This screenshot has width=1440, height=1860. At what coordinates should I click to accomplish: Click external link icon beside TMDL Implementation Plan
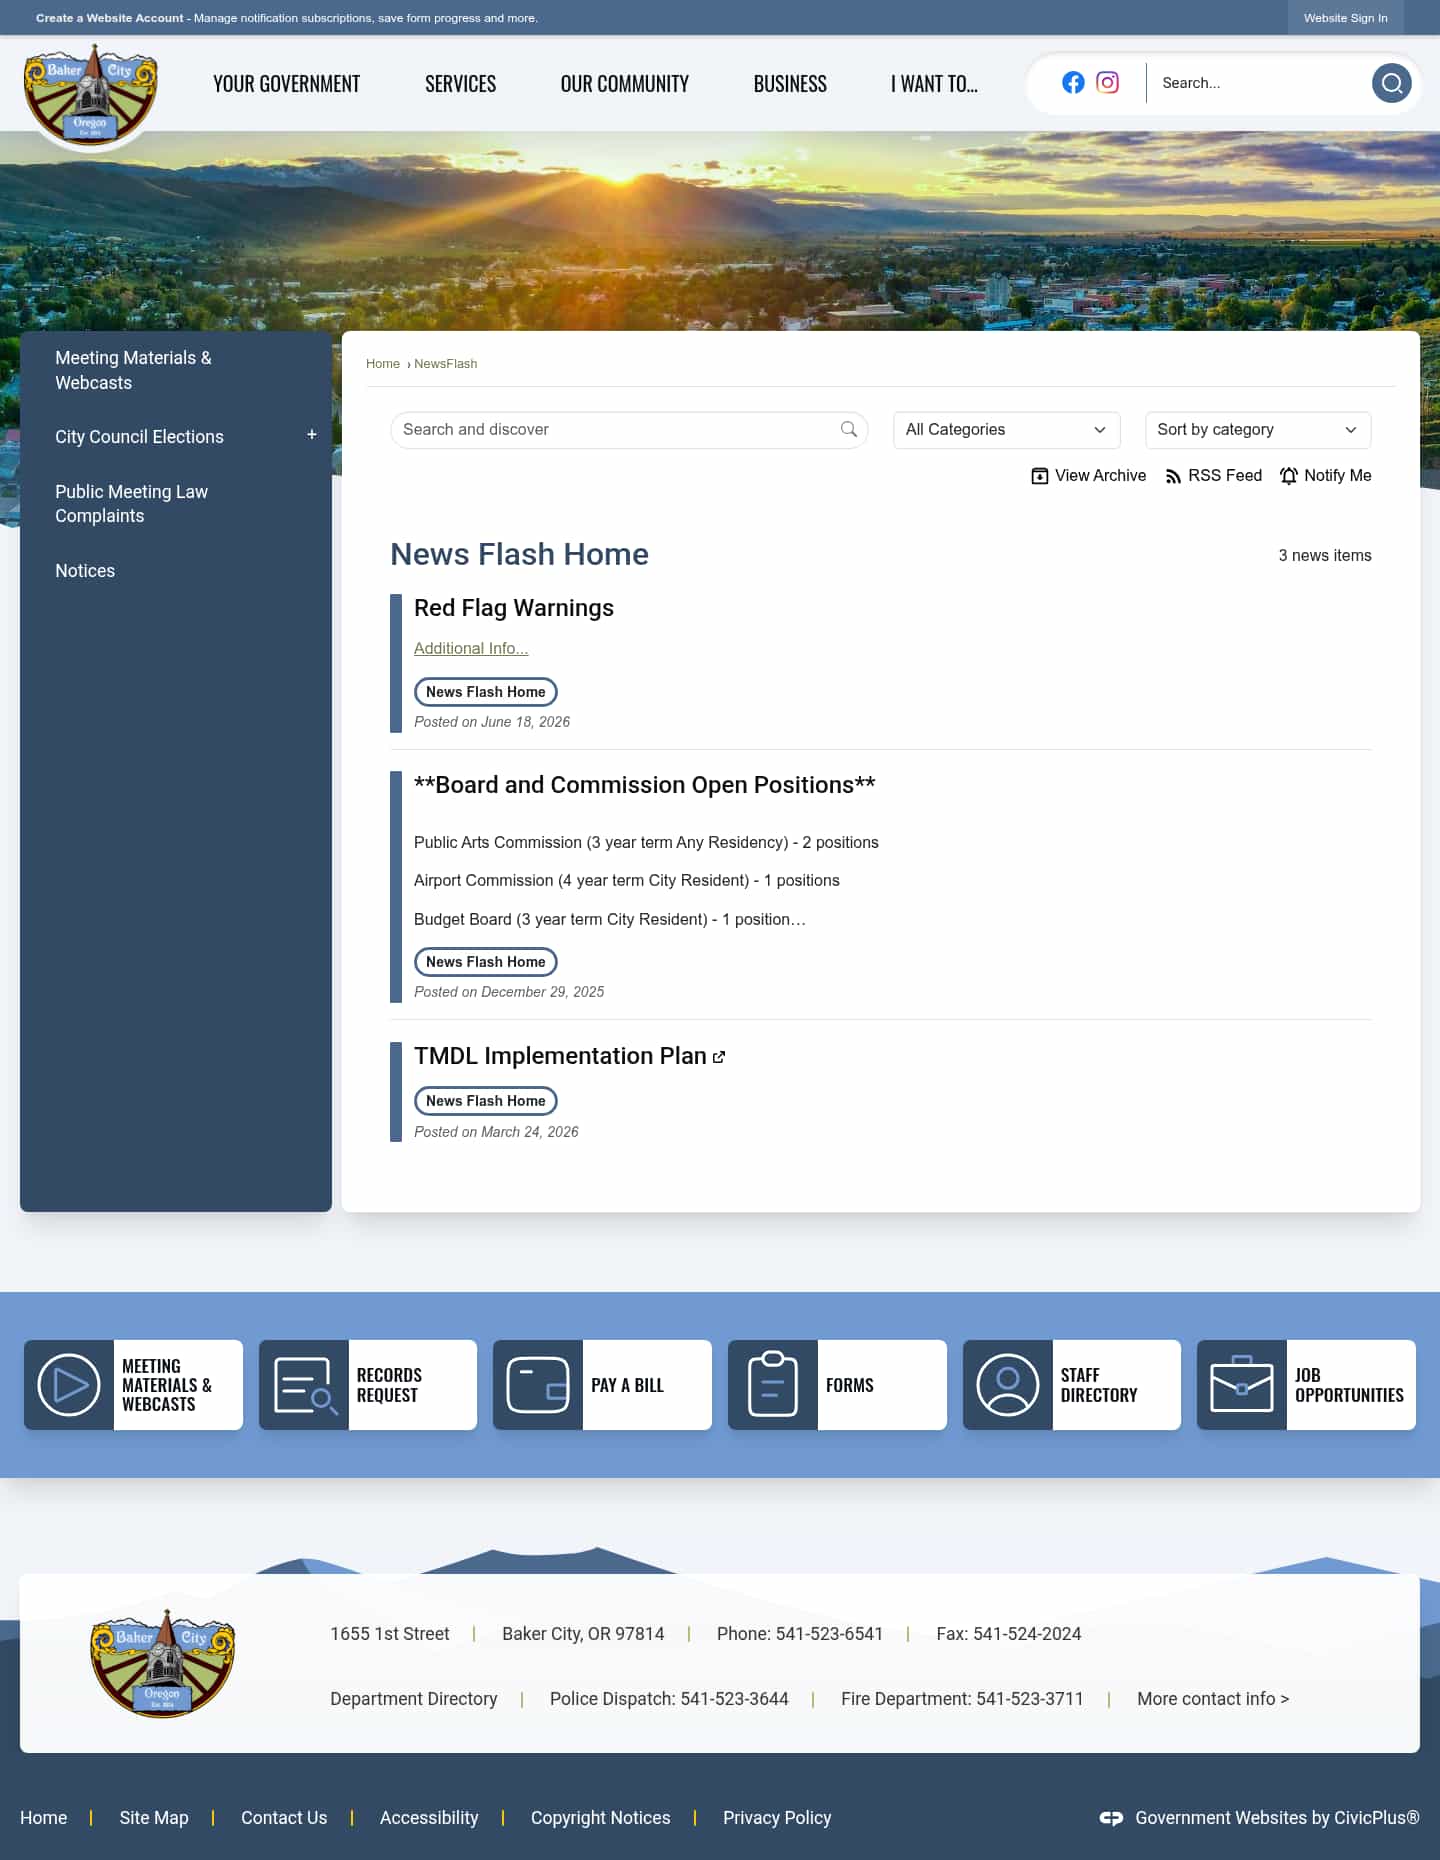[719, 1057]
